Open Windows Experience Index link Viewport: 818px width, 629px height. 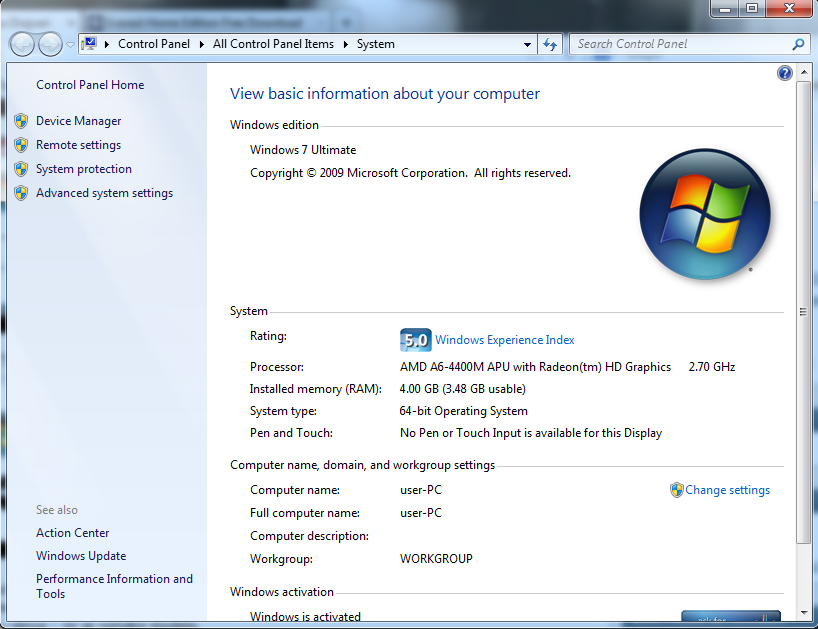coord(504,340)
